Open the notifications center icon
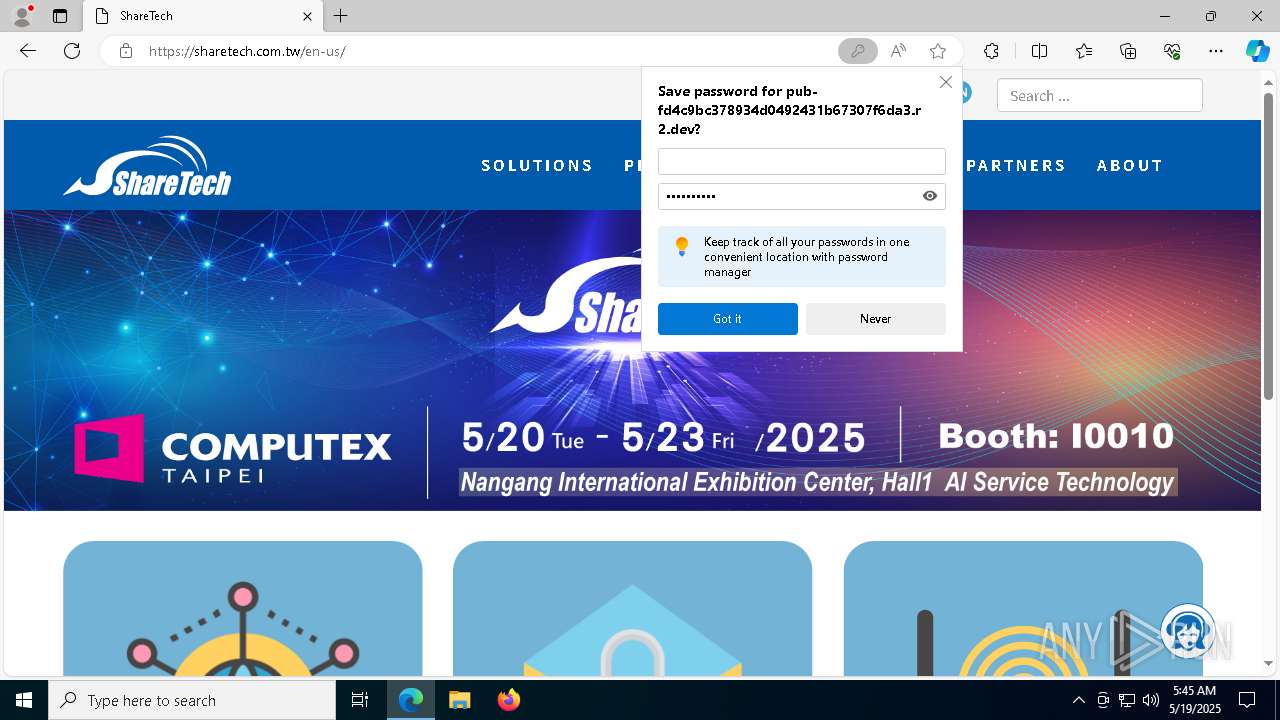The width and height of the screenshot is (1280, 720). coord(1247,700)
